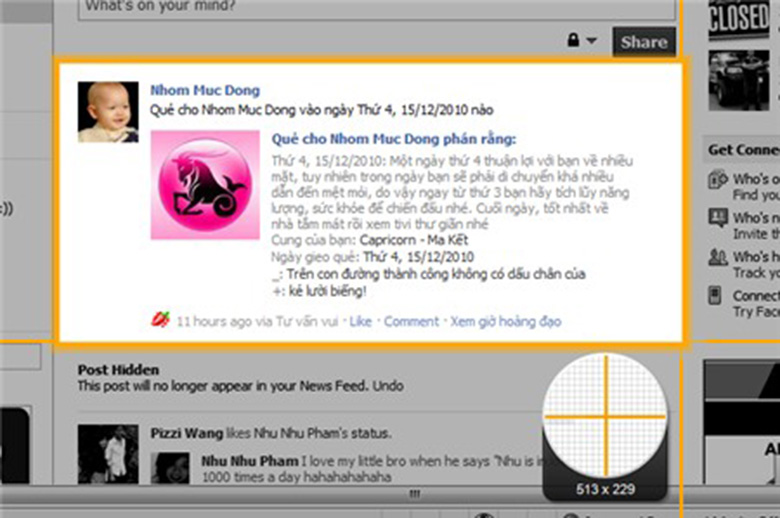Click the 'Who's on' find friends icon

tap(717, 180)
